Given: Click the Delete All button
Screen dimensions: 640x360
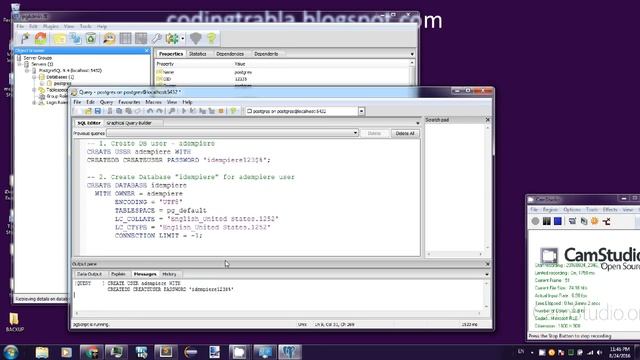Looking at the screenshot, I should 405,133.
